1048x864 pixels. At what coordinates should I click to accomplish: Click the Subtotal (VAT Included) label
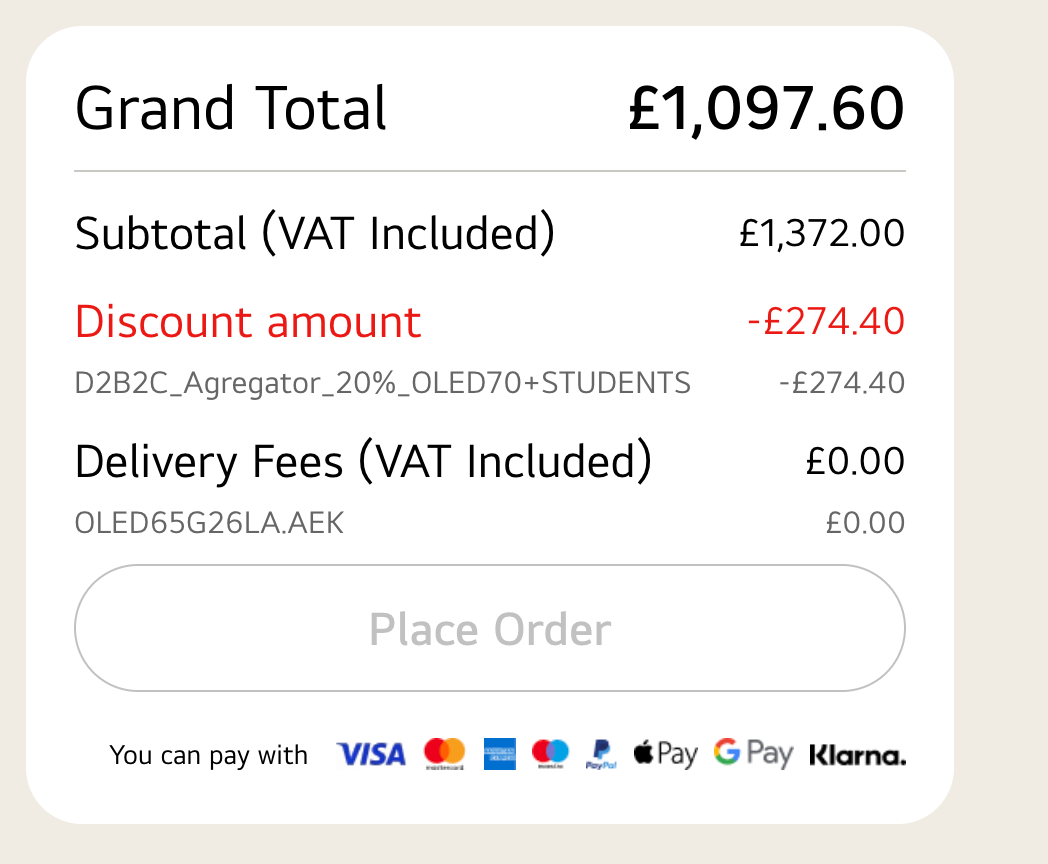[314, 234]
